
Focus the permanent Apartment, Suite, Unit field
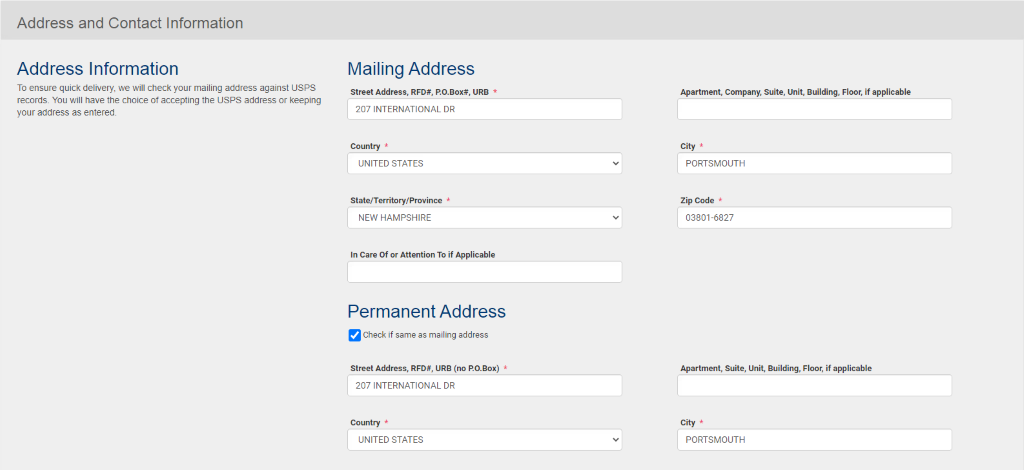click(x=814, y=385)
